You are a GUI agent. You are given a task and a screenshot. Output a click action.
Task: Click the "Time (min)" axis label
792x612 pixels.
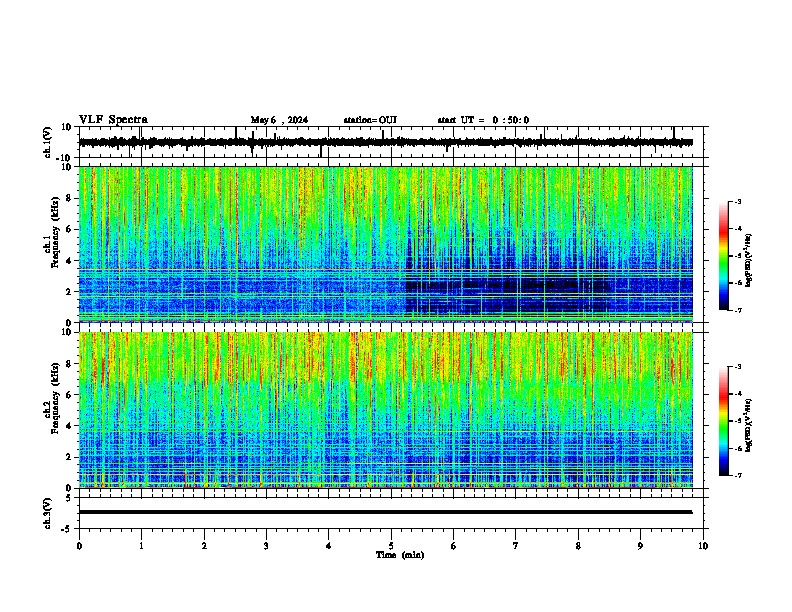pos(400,555)
